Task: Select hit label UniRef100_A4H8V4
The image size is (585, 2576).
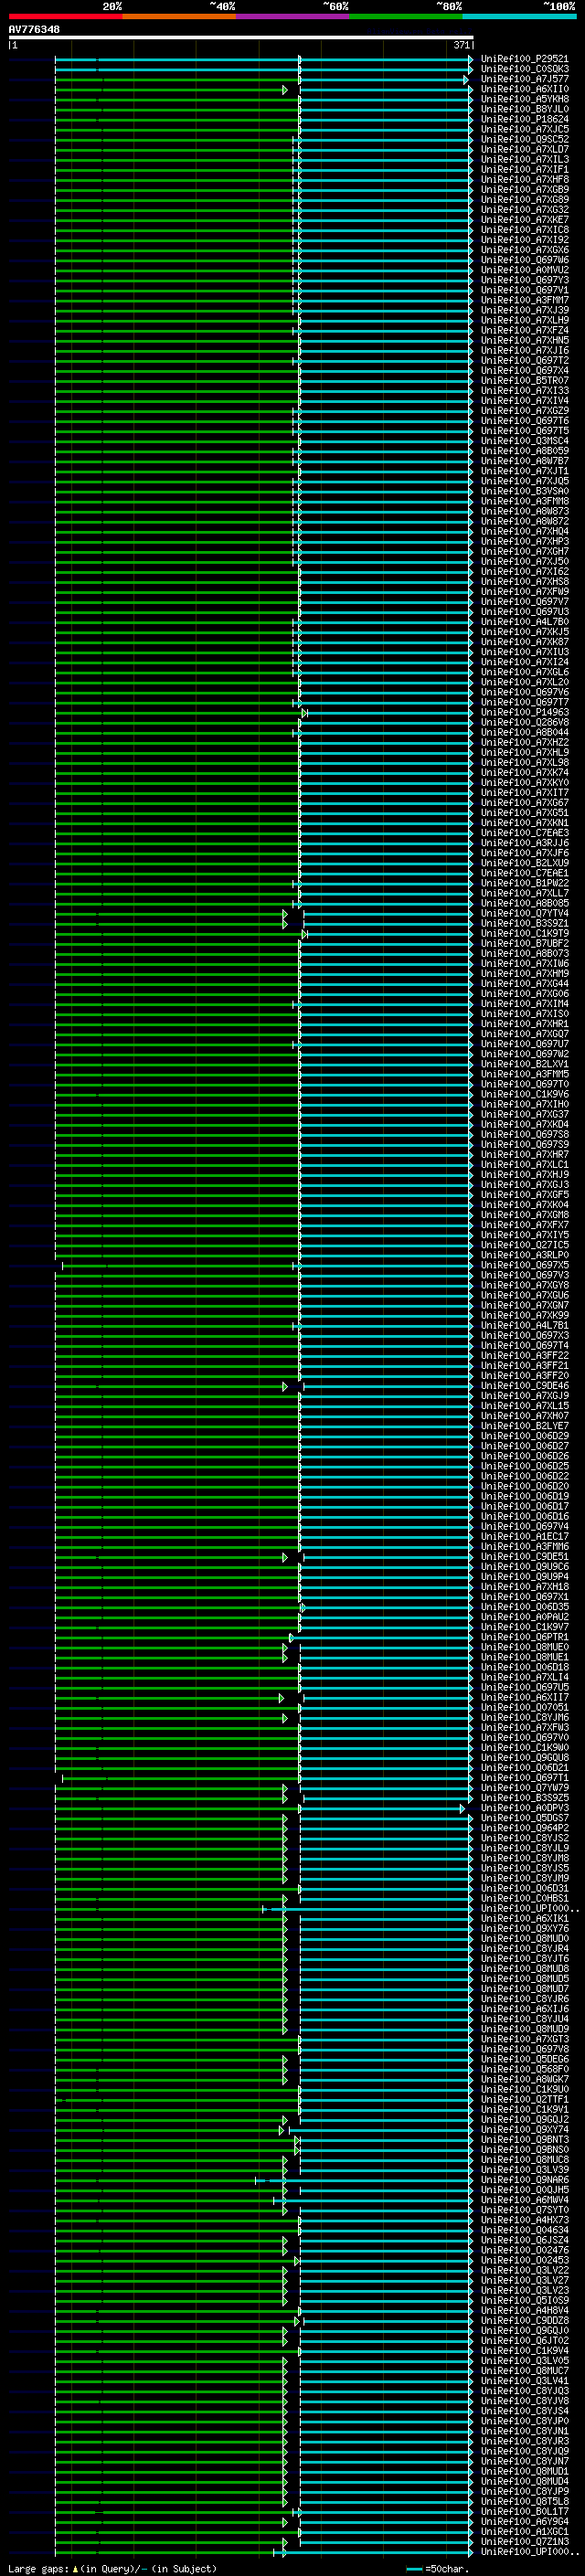Action: 525,2311
